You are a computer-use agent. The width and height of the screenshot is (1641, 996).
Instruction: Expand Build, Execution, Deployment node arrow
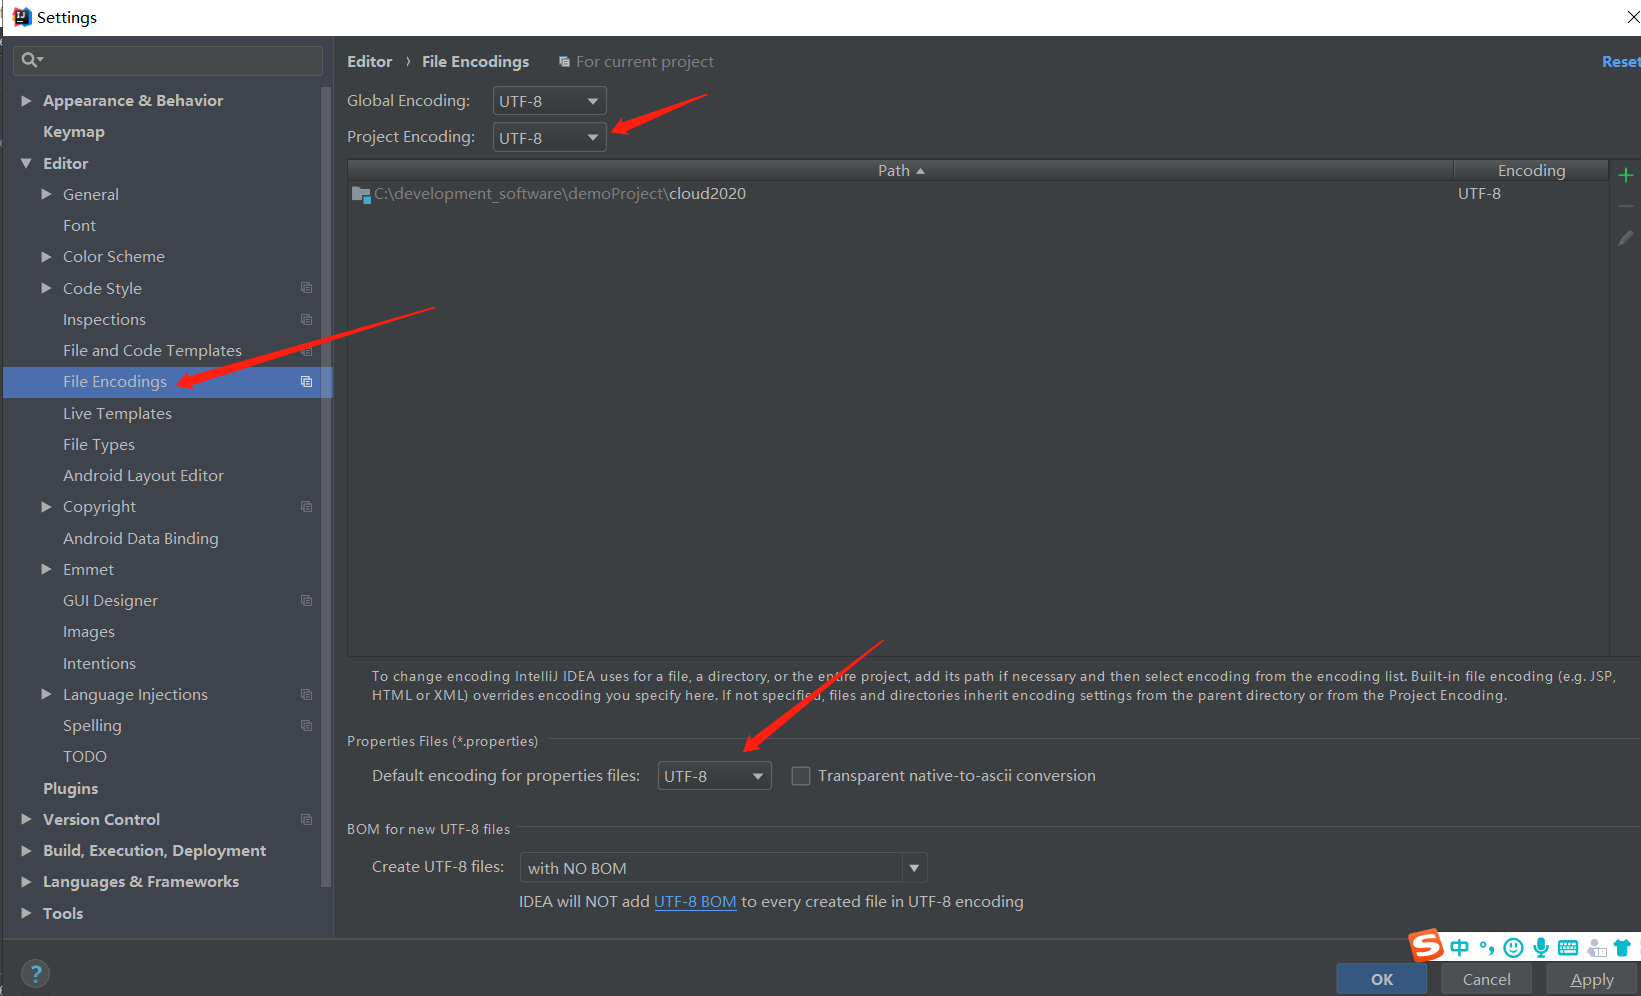coord(27,851)
